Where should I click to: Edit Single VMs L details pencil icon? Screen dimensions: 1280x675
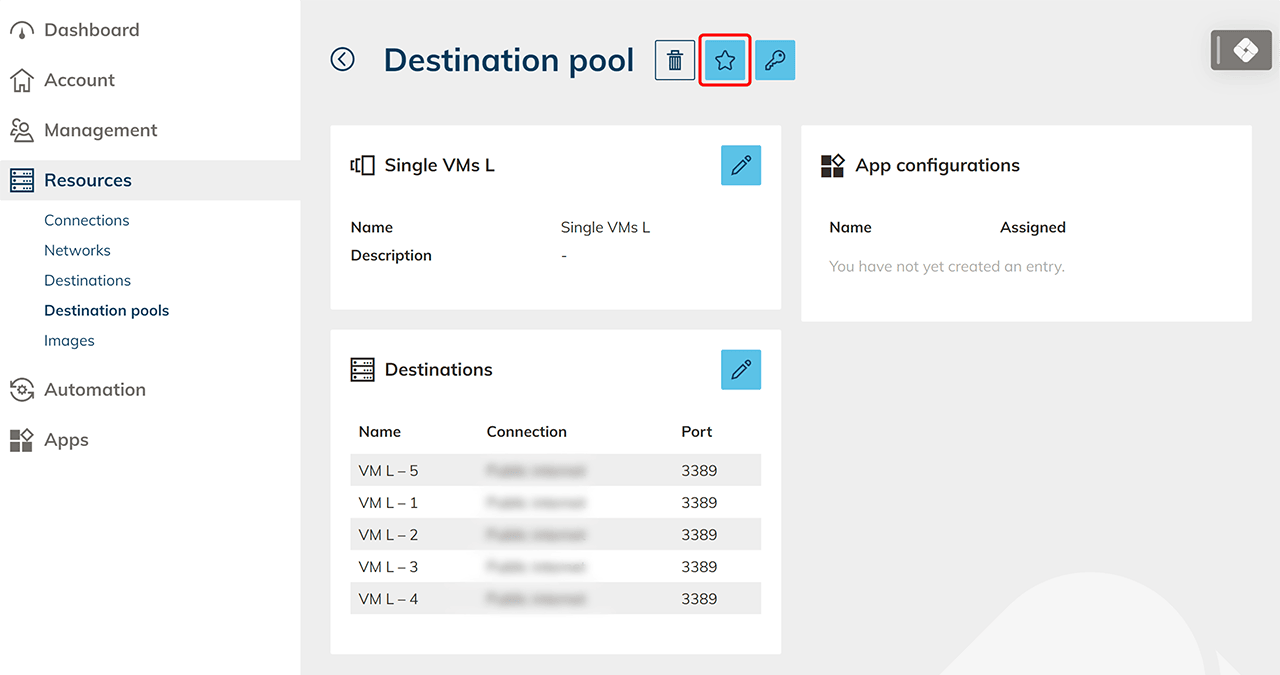click(741, 165)
